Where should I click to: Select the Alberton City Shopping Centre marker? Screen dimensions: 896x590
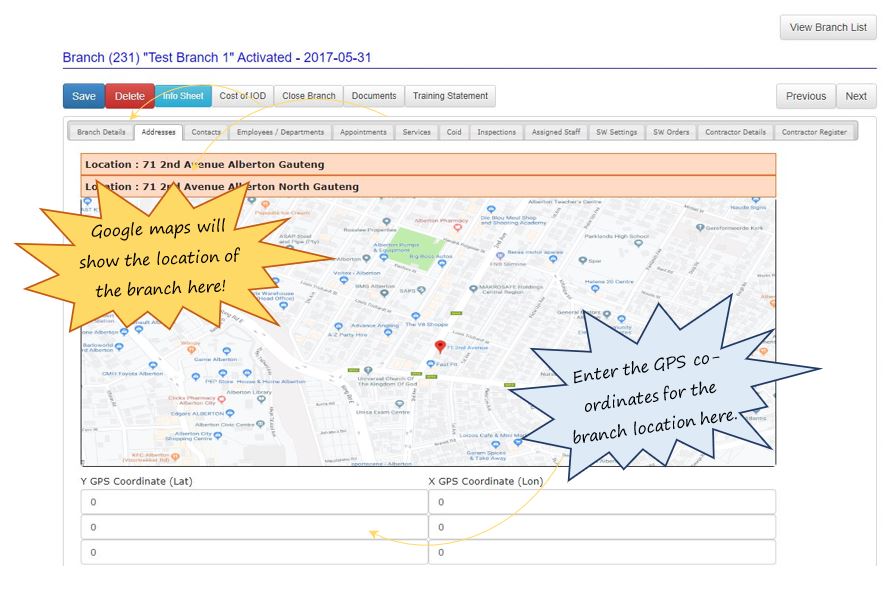tap(218, 436)
